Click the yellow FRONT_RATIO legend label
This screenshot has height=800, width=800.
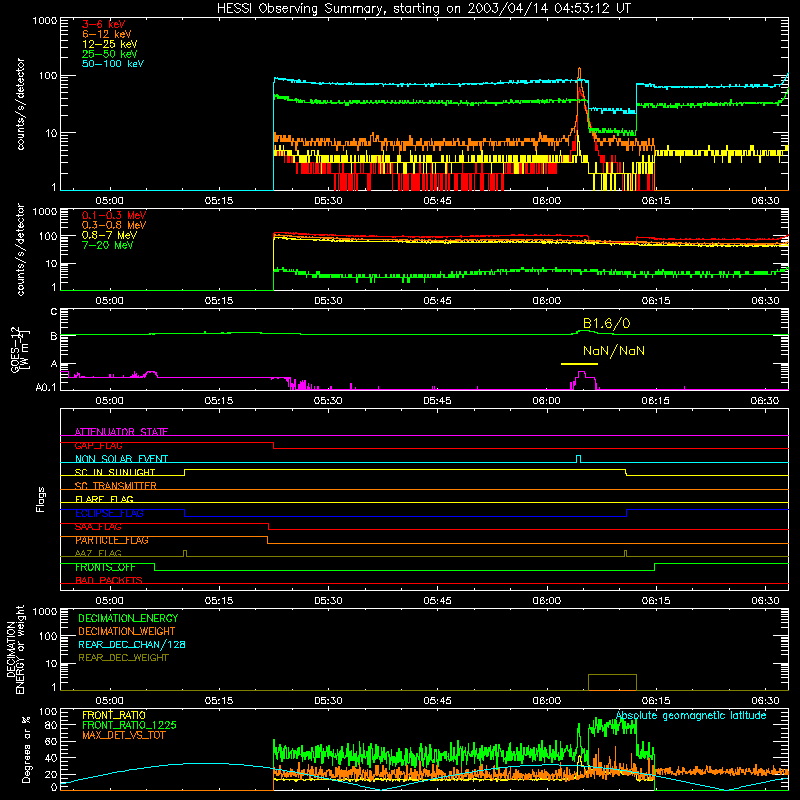(114, 715)
